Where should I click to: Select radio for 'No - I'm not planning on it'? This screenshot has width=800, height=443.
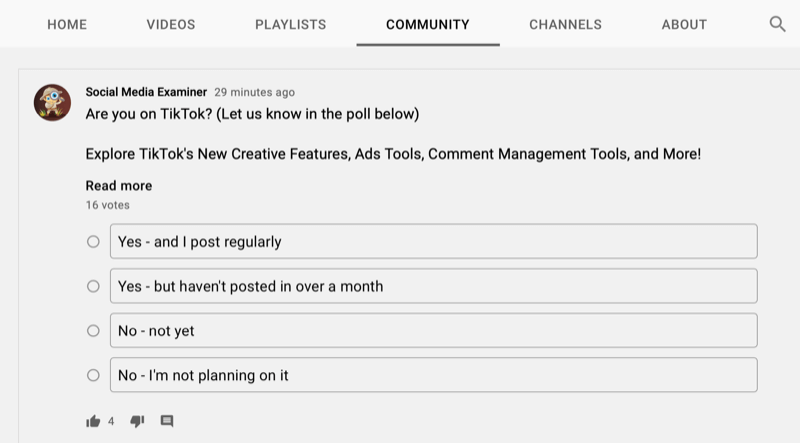point(93,375)
